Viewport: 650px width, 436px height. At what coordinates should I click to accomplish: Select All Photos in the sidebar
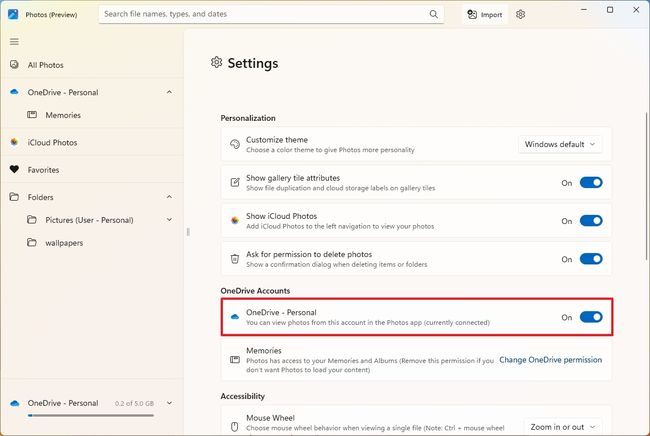coord(46,65)
